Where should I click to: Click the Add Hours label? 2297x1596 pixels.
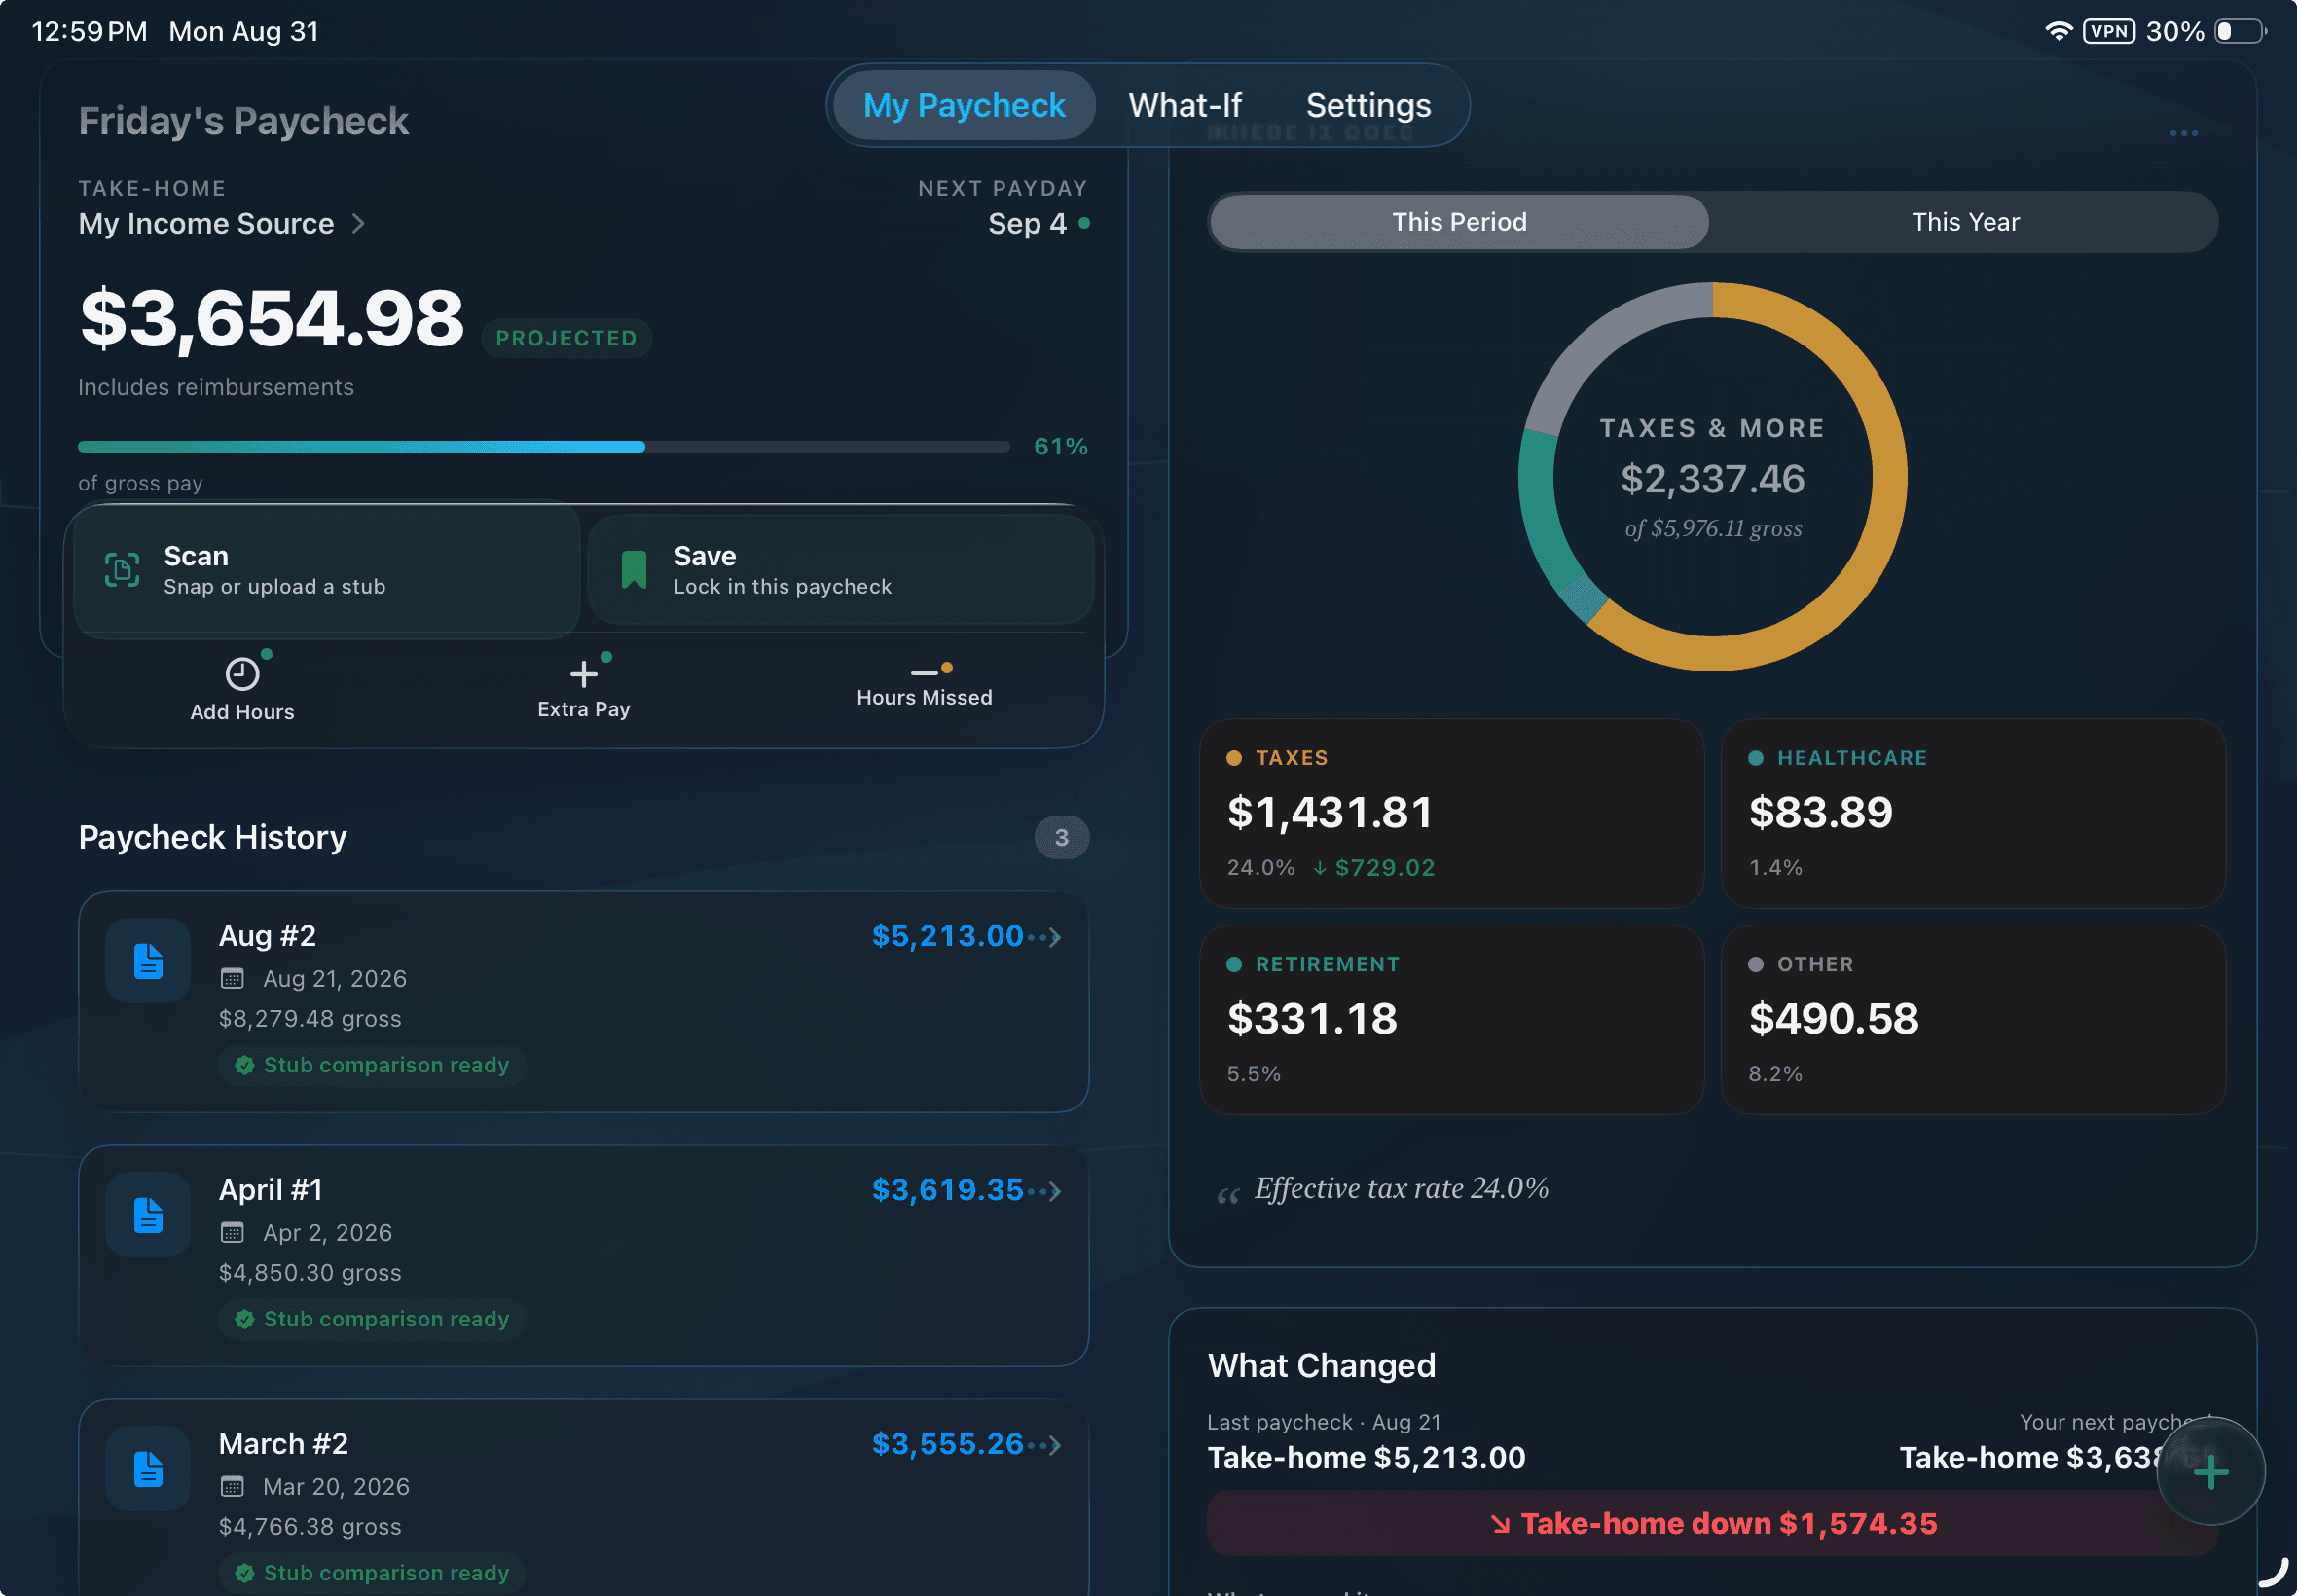coord(242,712)
